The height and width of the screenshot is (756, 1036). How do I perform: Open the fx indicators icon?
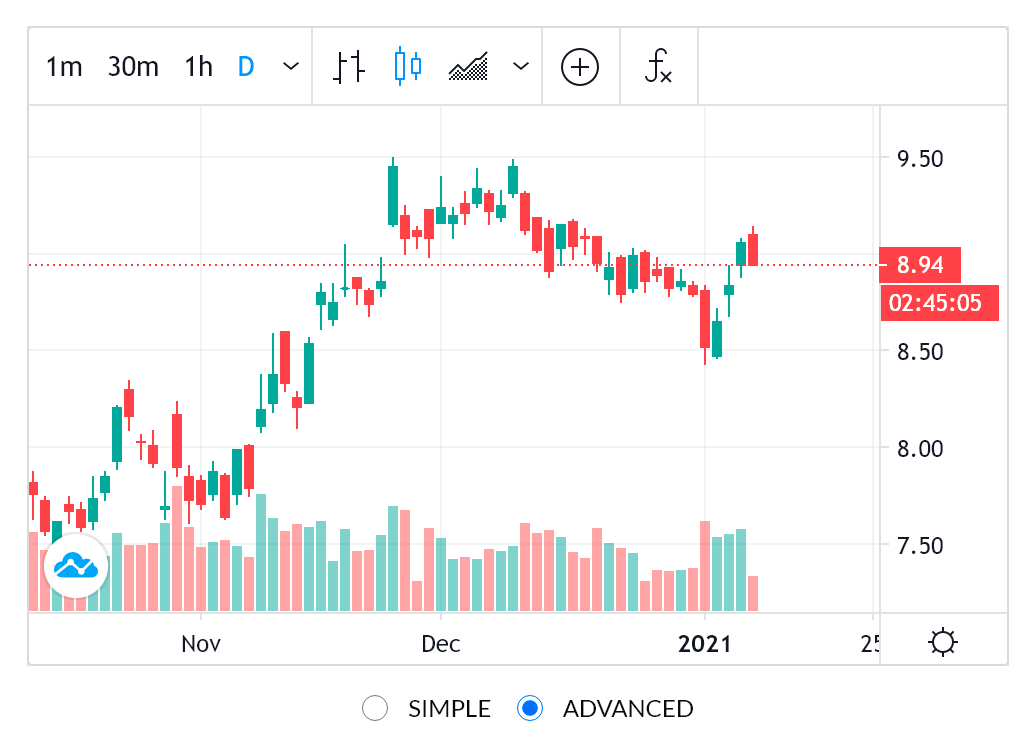658,67
